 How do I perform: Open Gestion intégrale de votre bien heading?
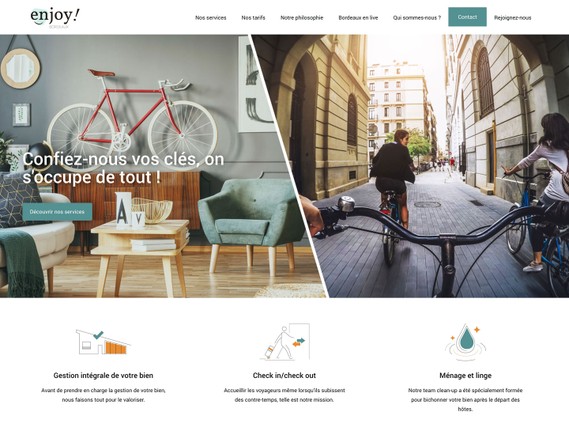tap(103, 375)
